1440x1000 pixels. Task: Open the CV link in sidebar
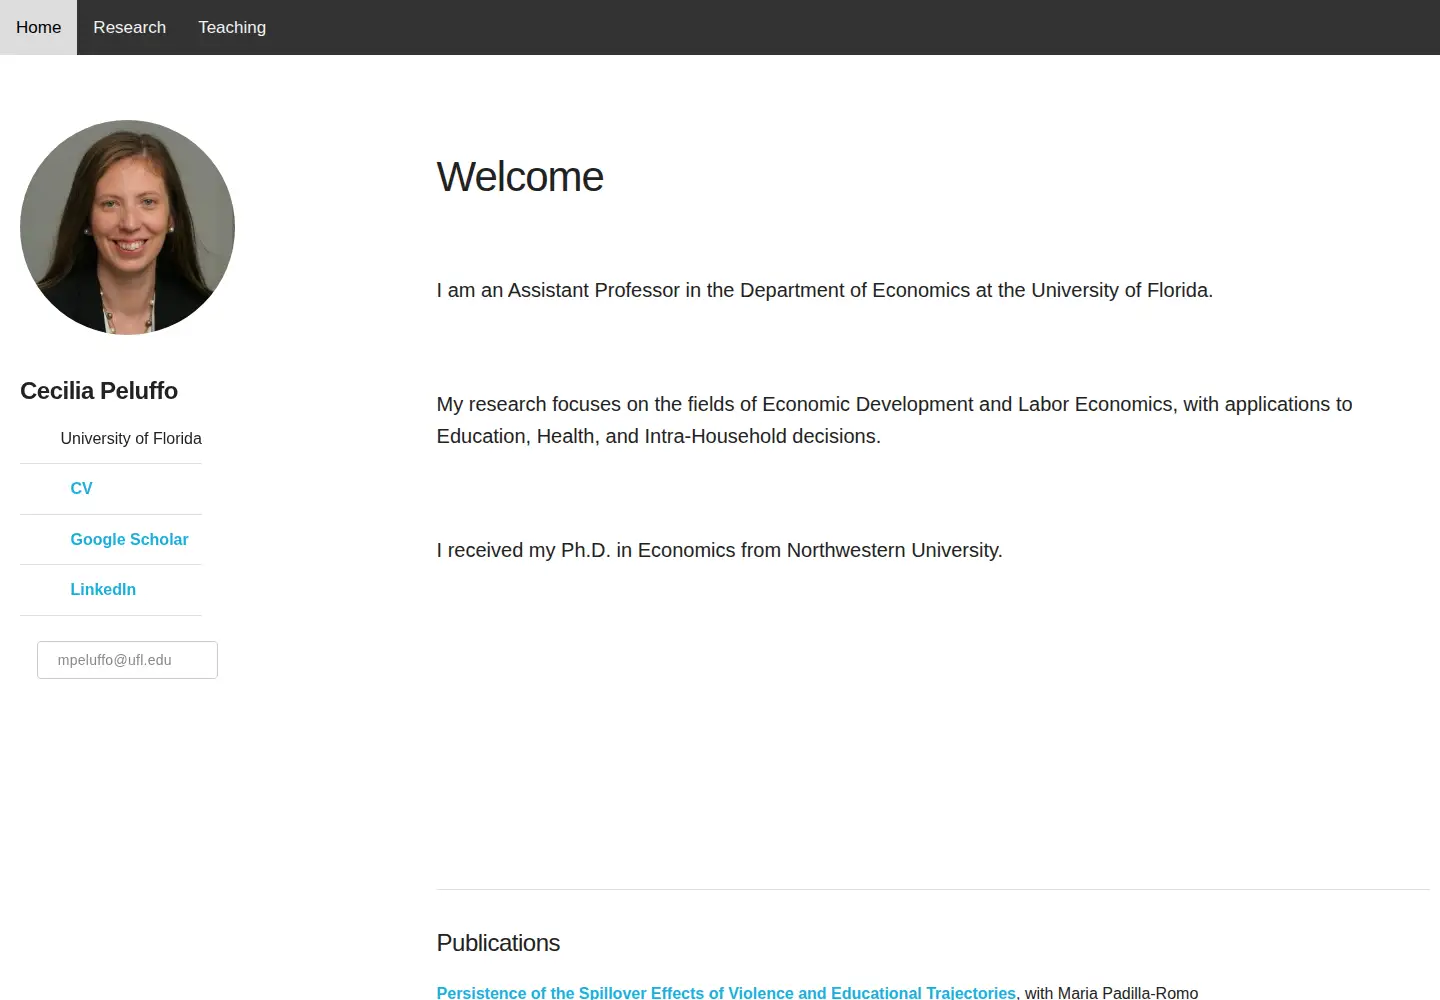point(81,488)
